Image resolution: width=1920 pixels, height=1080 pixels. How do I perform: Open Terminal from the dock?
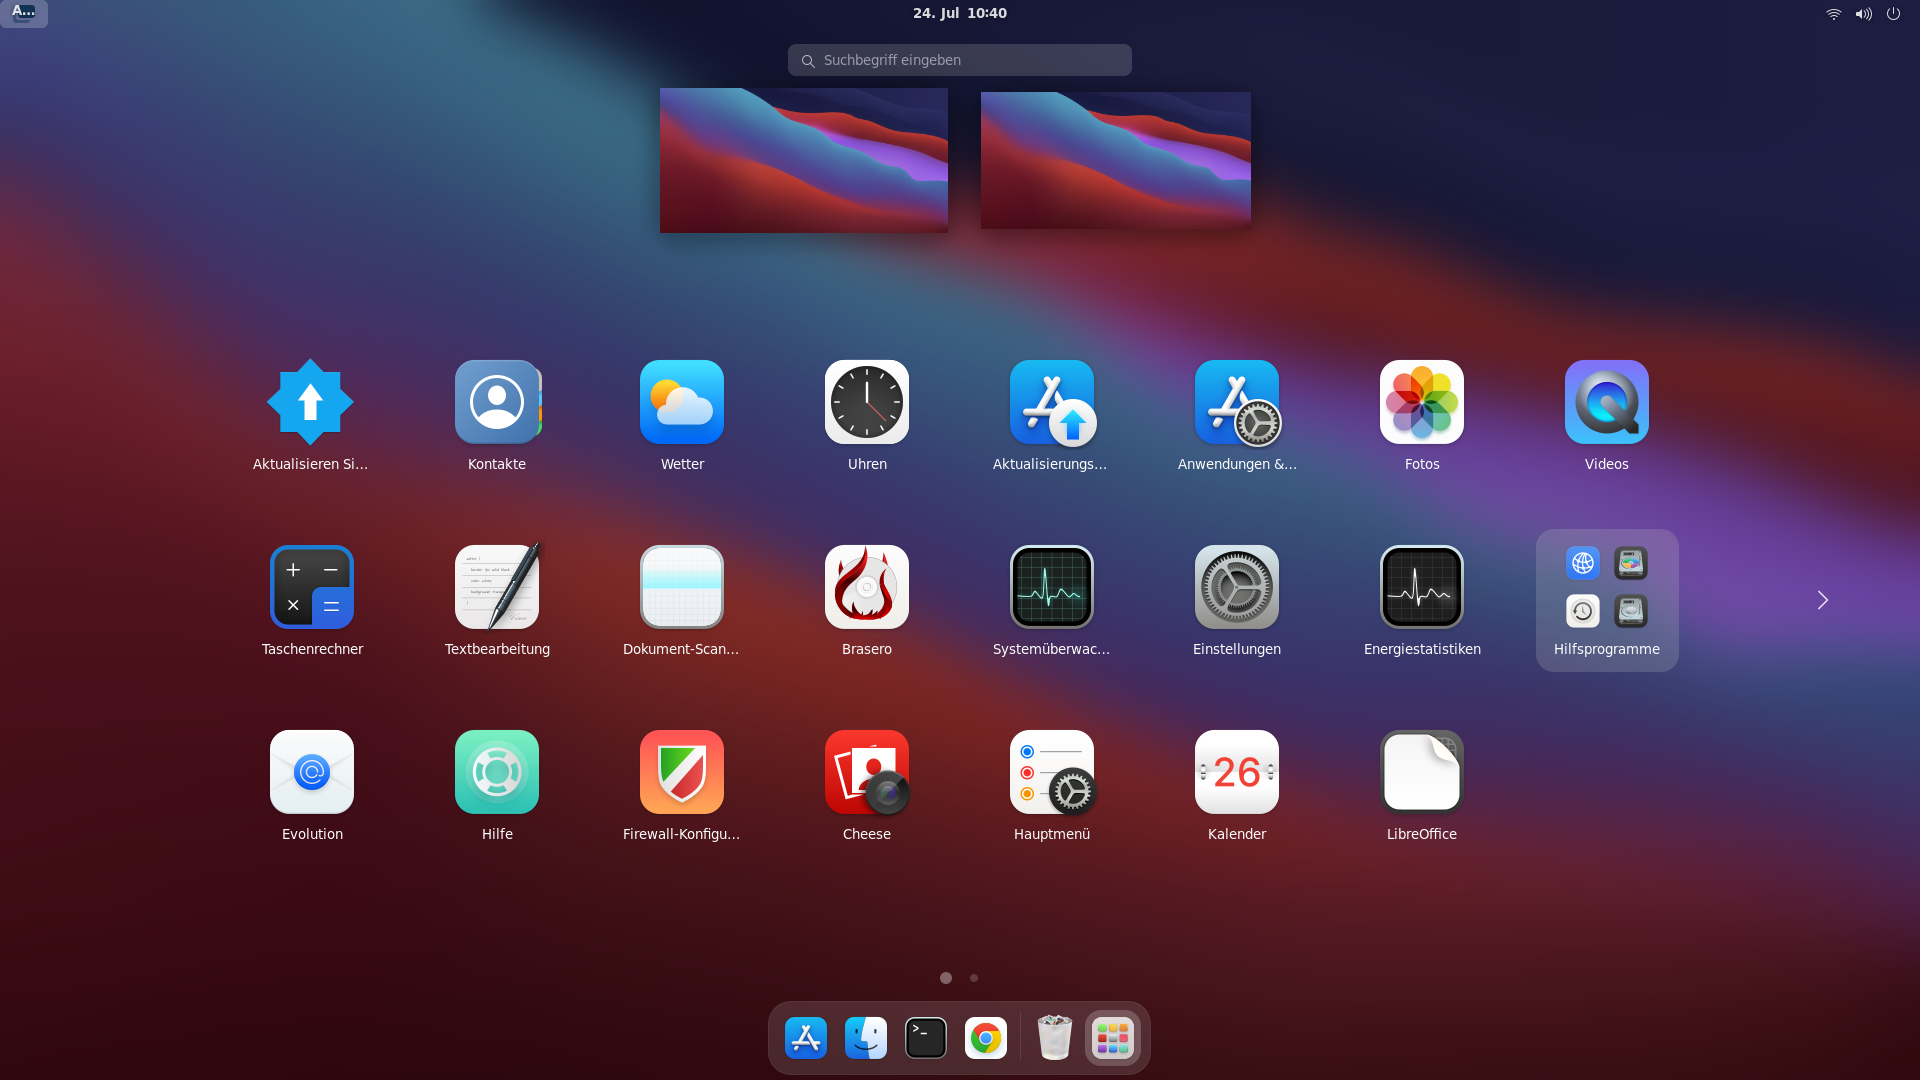[925, 1038]
